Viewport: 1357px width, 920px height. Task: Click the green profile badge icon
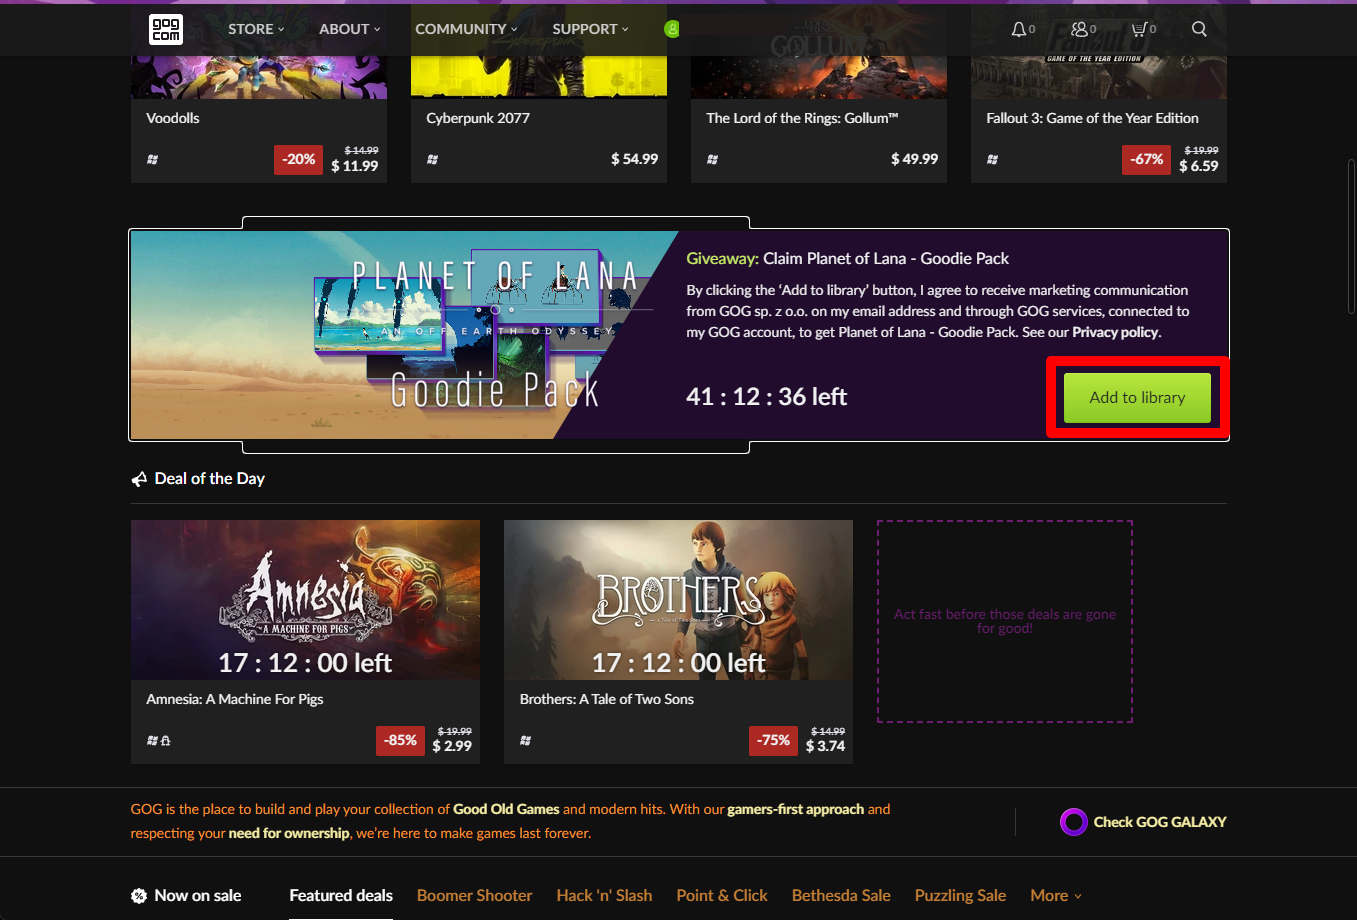[672, 29]
